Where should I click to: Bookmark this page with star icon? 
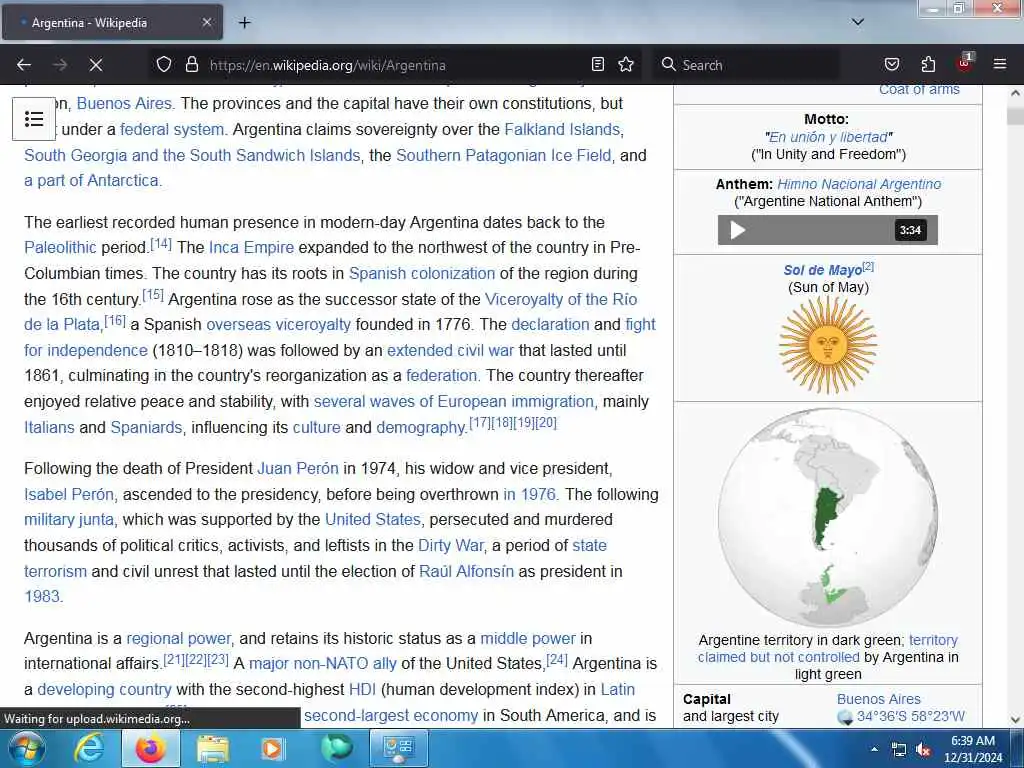[626, 65]
